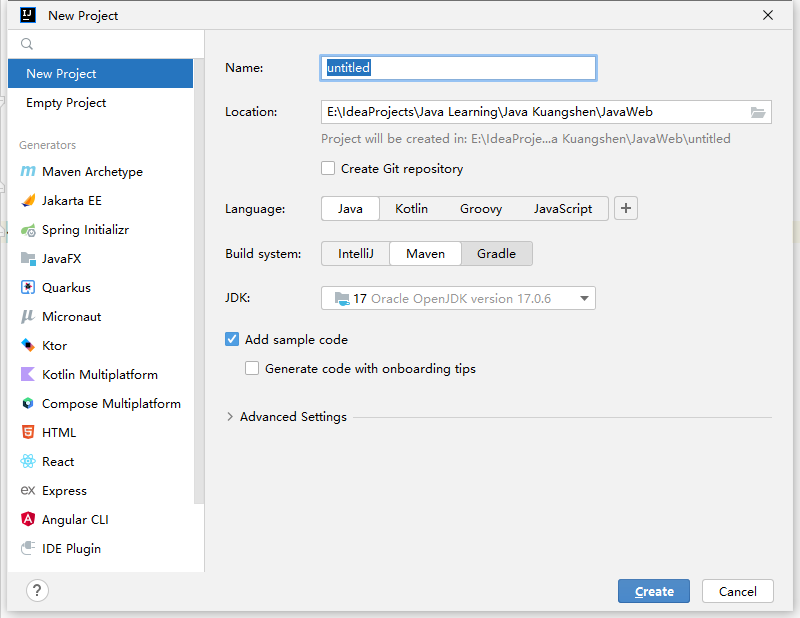Image resolution: width=800 pixels, height=618 pixels.
Task: Choose Maven build system
Action: click(426, 254)
